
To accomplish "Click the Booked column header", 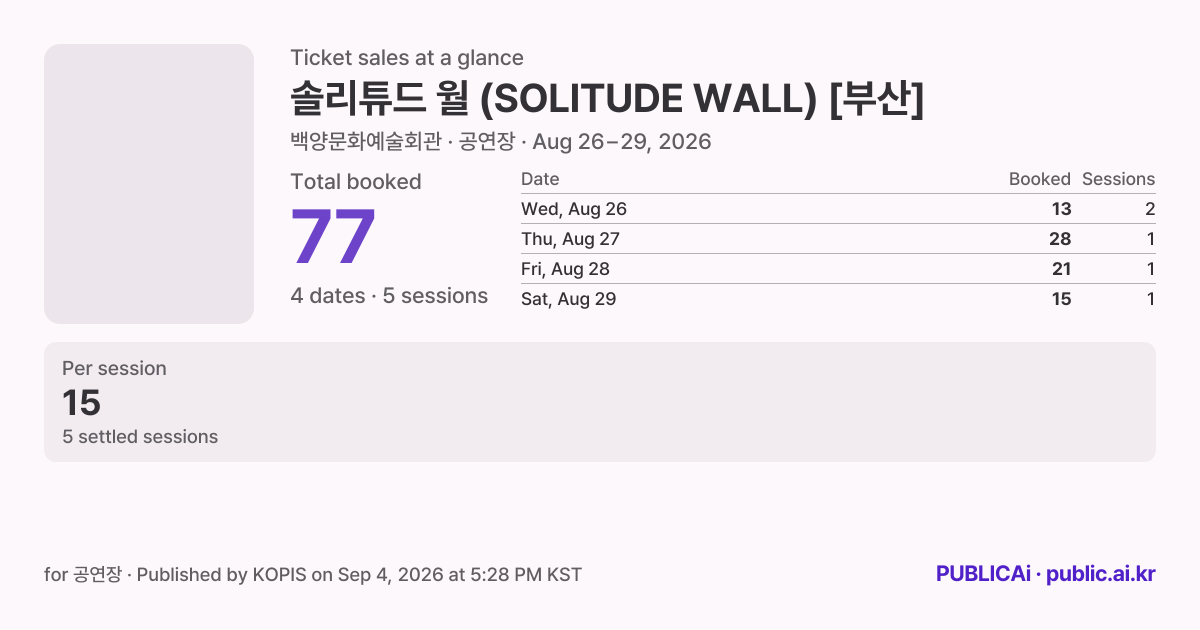I will tap(1040, 179).
